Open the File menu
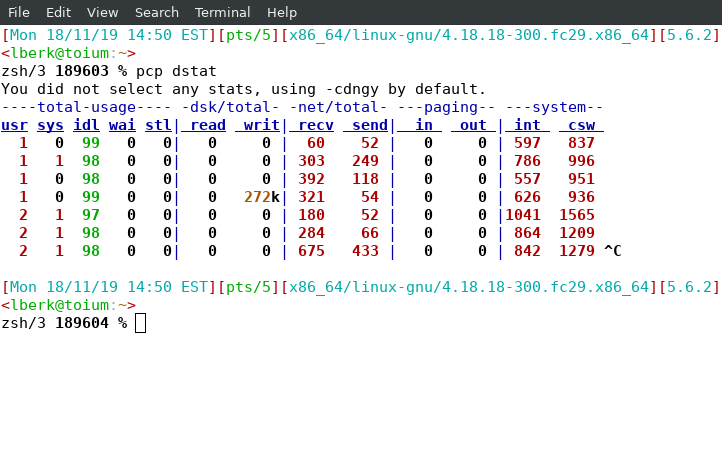Screen dimensions: 722x459 18,12
